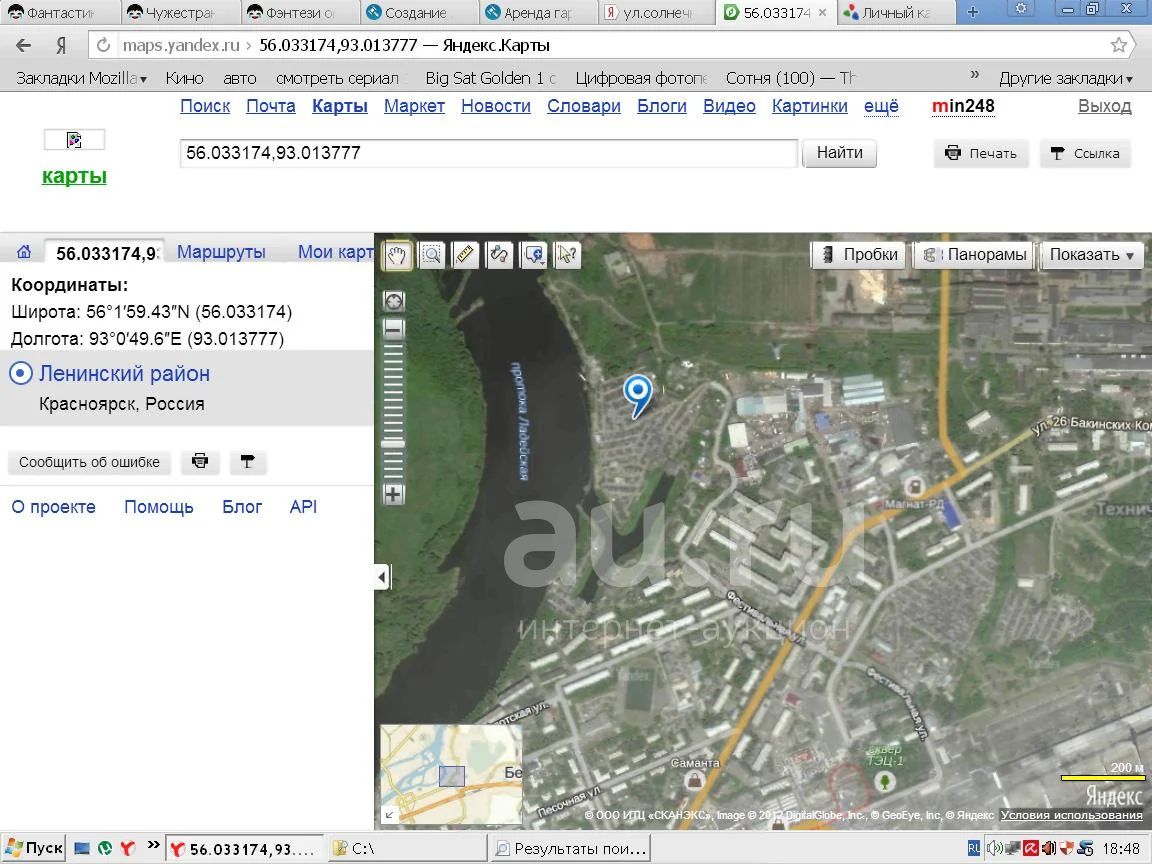Open browser settings gear icon

(1020, 10)
